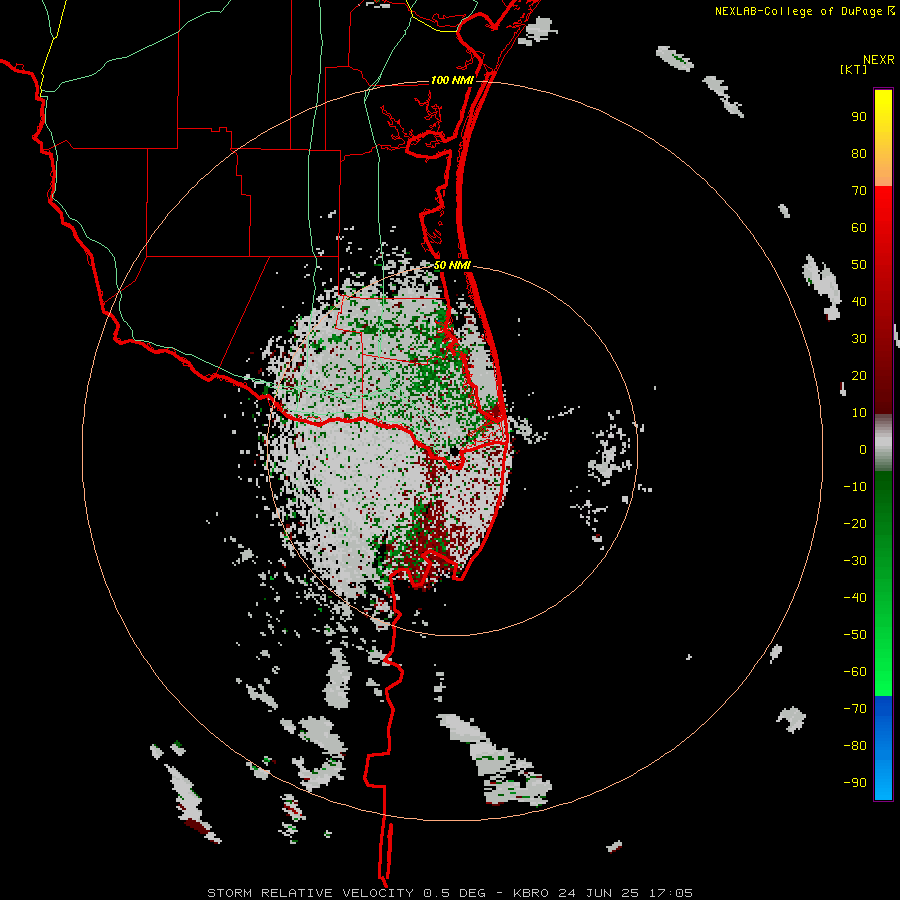The height and width of the screenshot is (900, 900).
Task: Click the 50 value on velocity scale
Action: click(859, 265)
